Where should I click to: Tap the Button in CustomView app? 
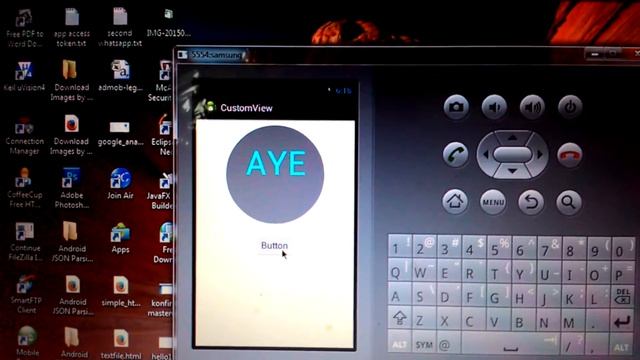click(274, 246)
